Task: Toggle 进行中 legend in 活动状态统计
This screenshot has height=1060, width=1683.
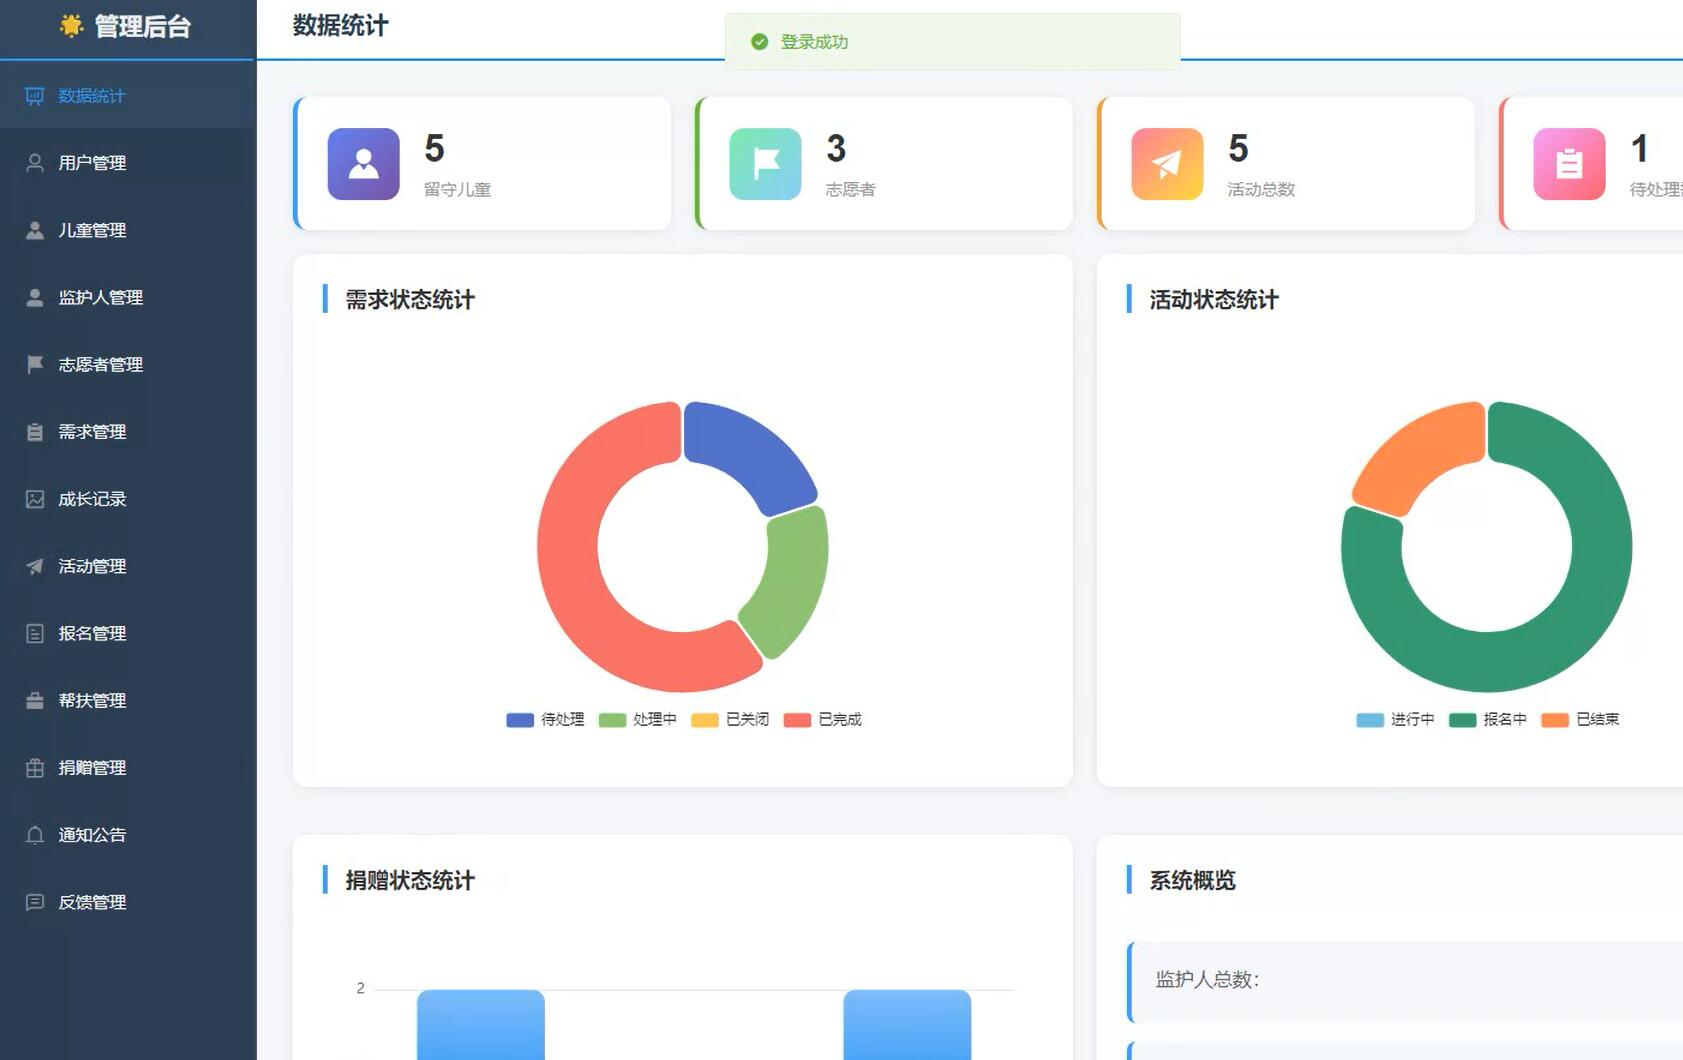Action: pyautogui.click(x=1395, y=720)
